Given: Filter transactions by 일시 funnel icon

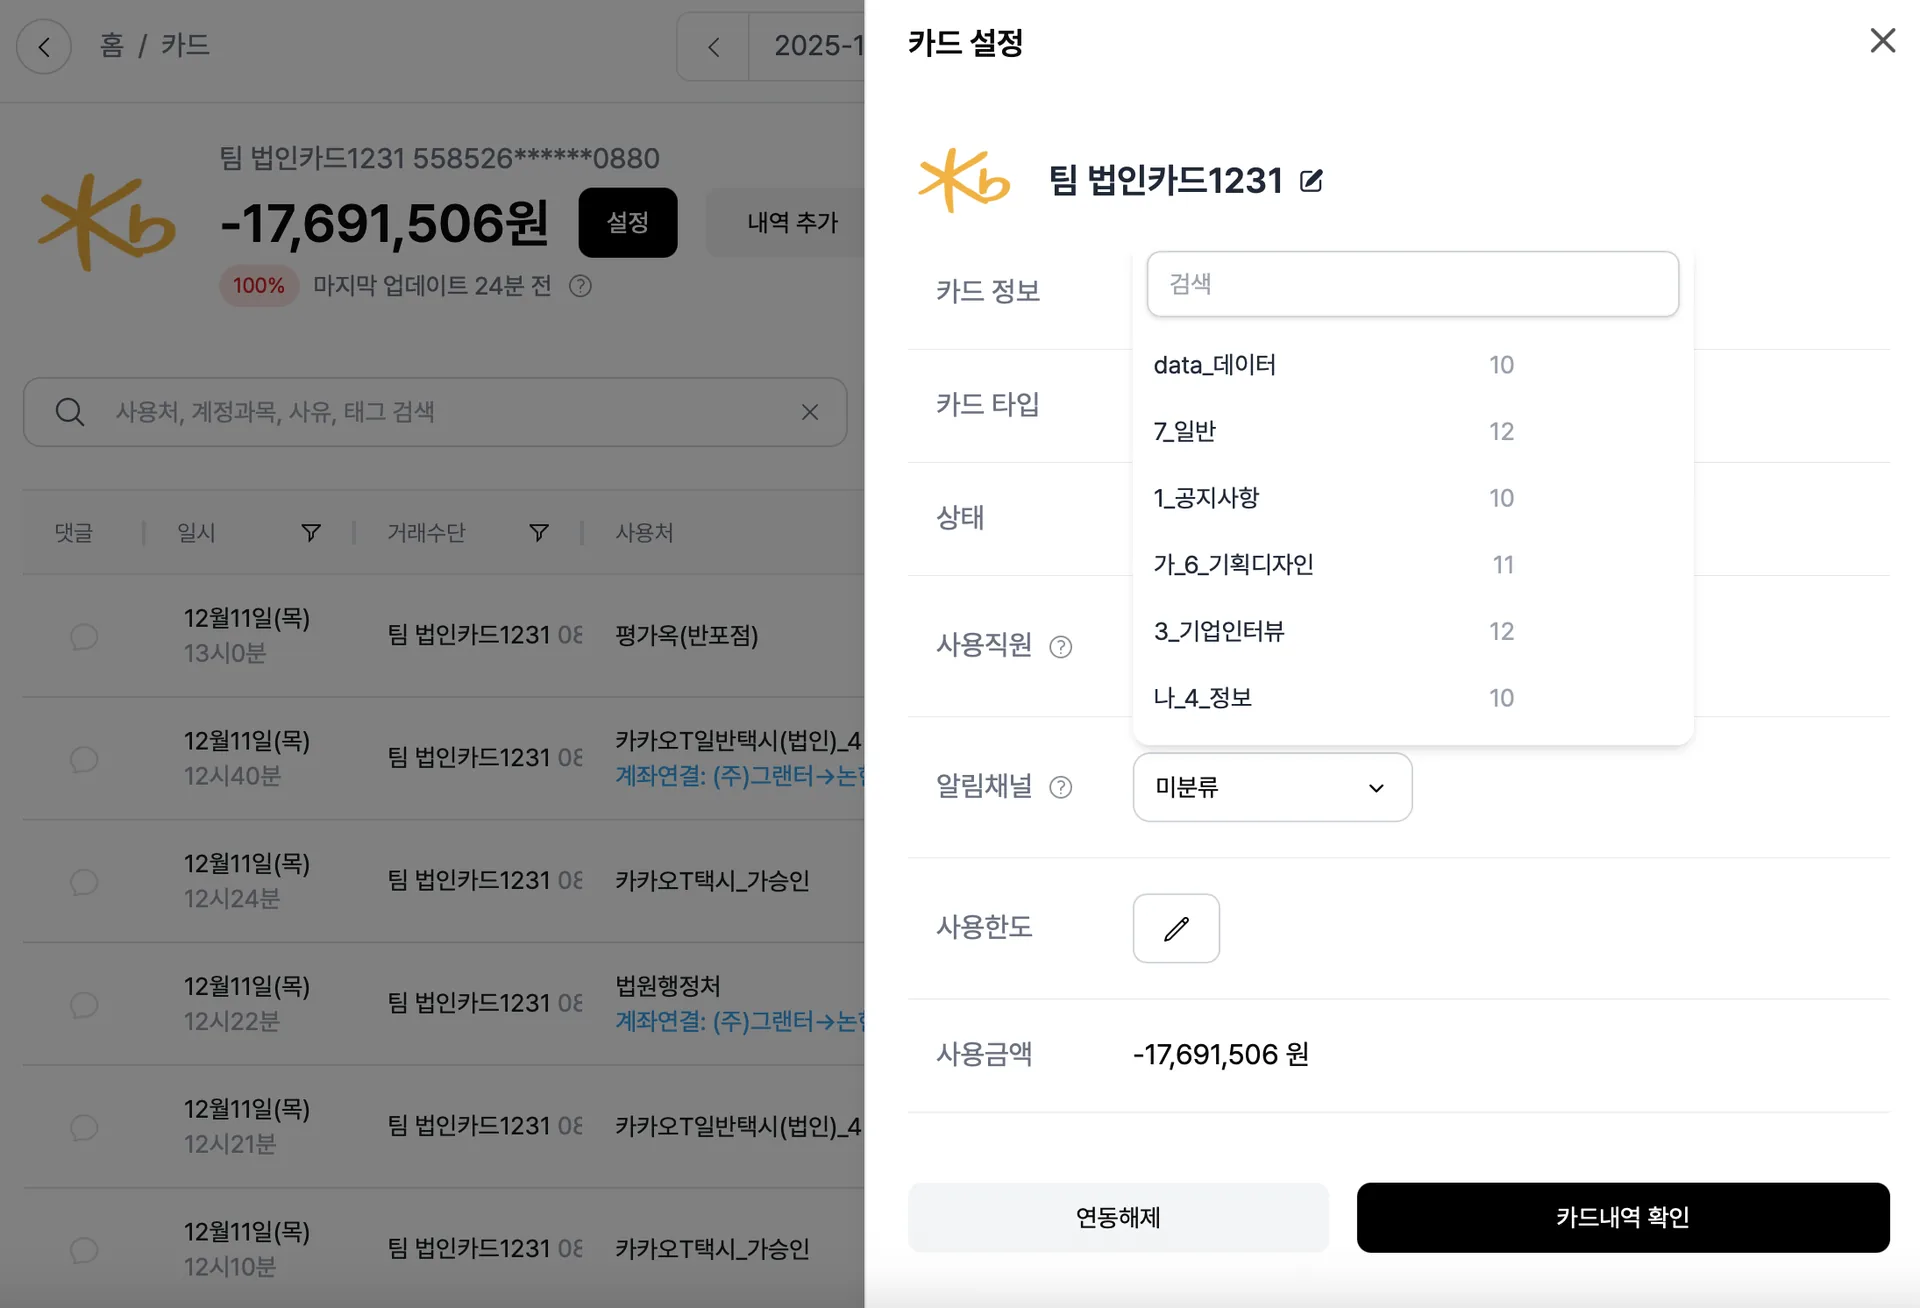Looking at the screenshot, I should tap(311, 533).
